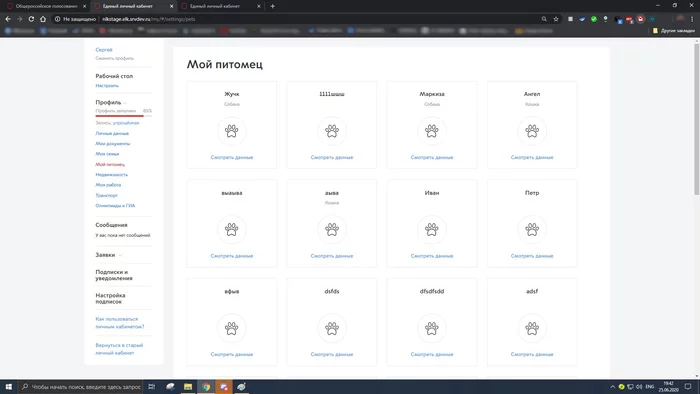
Task: Open File Explorer from taskbar
Action: (188, 386)
